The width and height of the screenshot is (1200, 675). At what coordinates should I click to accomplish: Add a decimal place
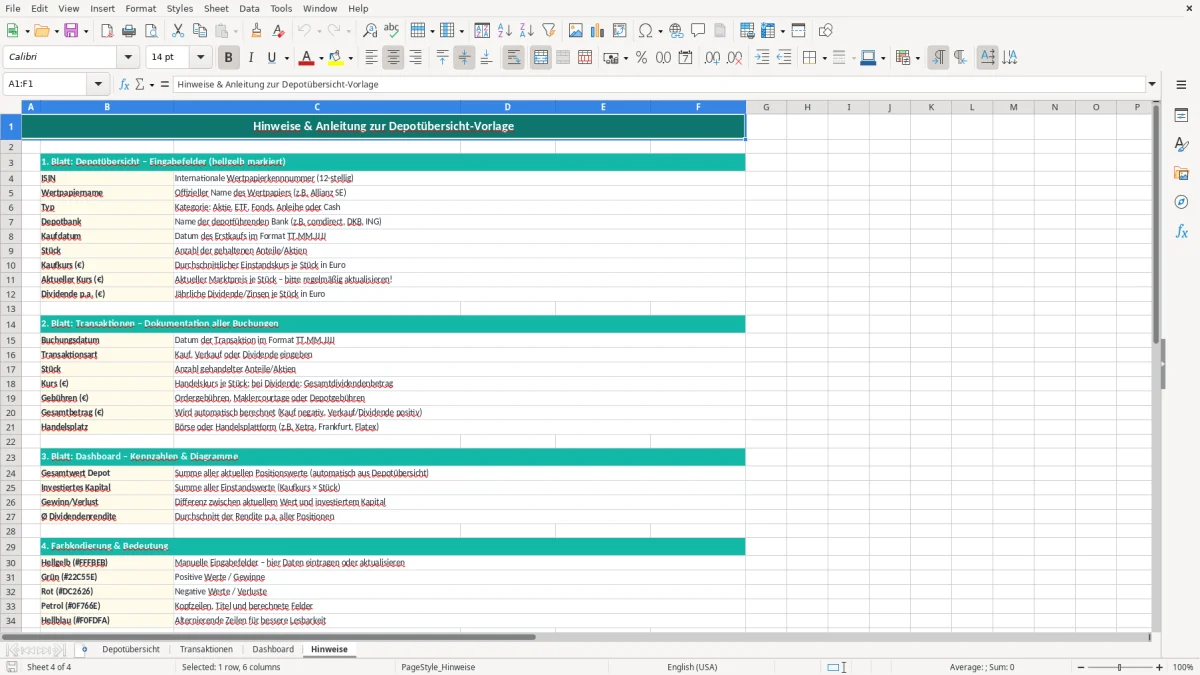pyautogui.click(x=712, y=58)
